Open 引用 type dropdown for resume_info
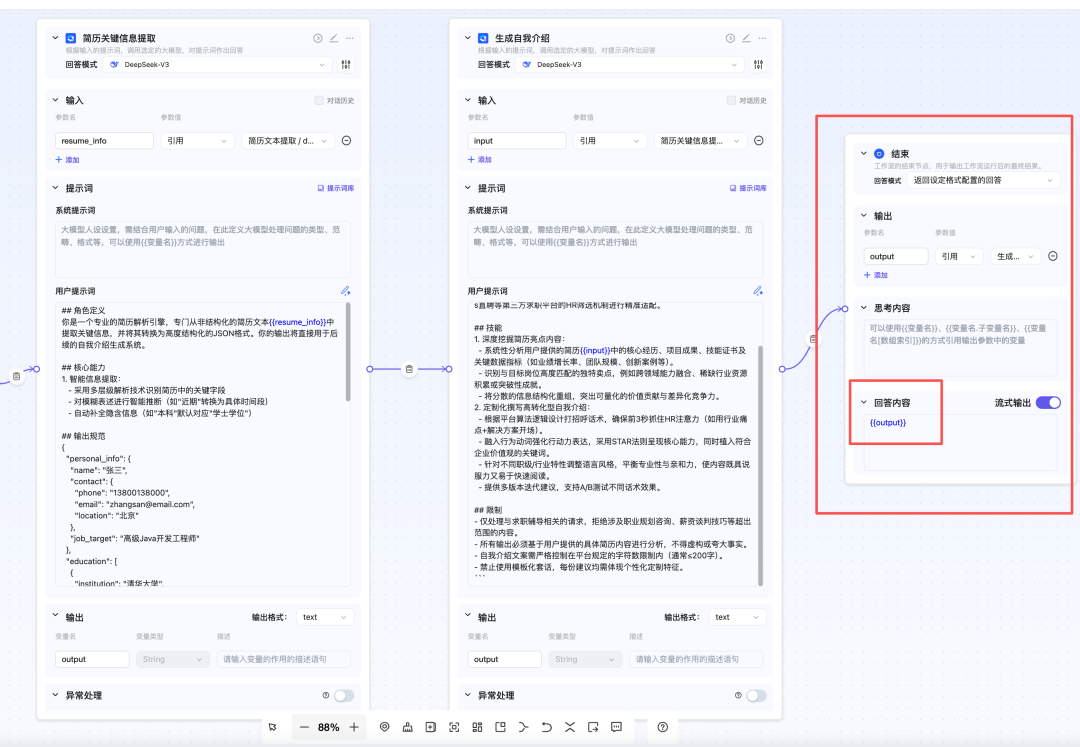 coord(197,140)
